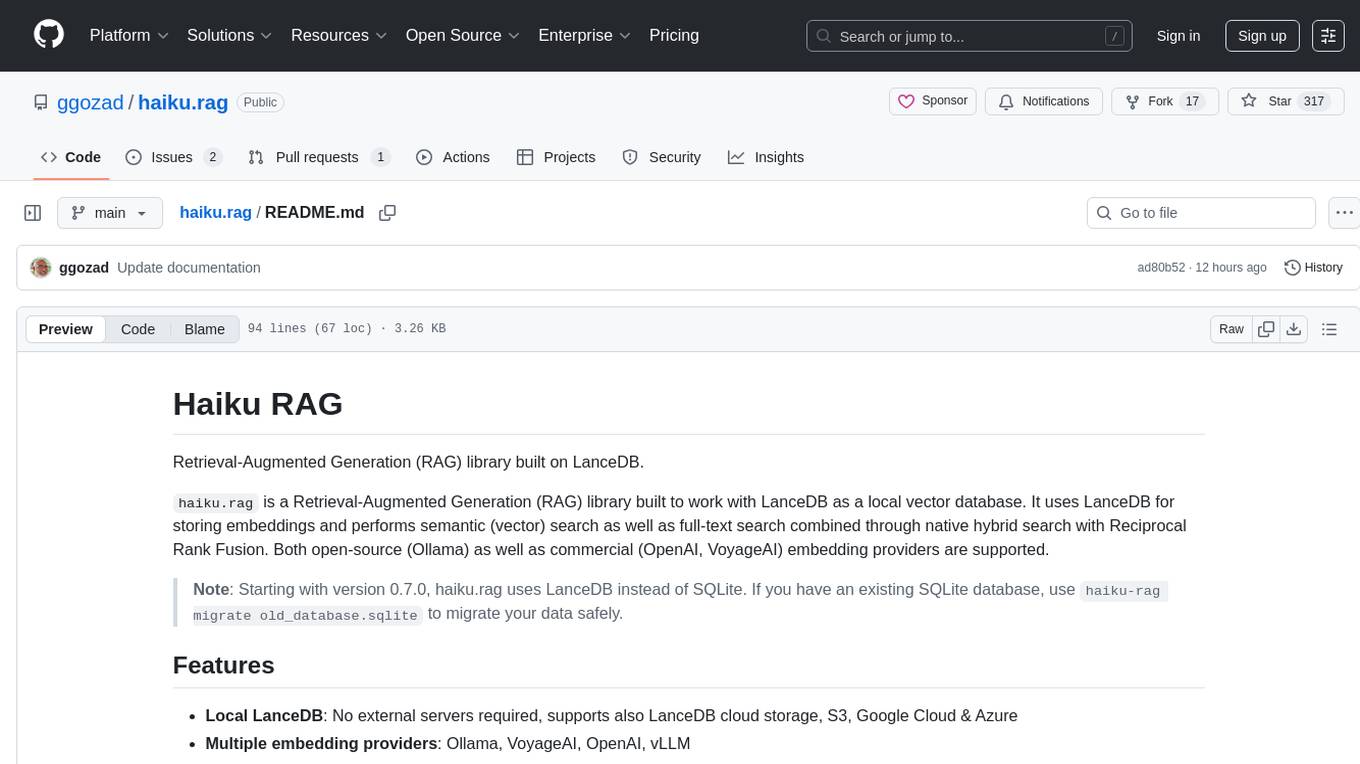Open ggozad commit author link
The height and width of the screenshot is (764, 1360).
click(x=84, y=268)
